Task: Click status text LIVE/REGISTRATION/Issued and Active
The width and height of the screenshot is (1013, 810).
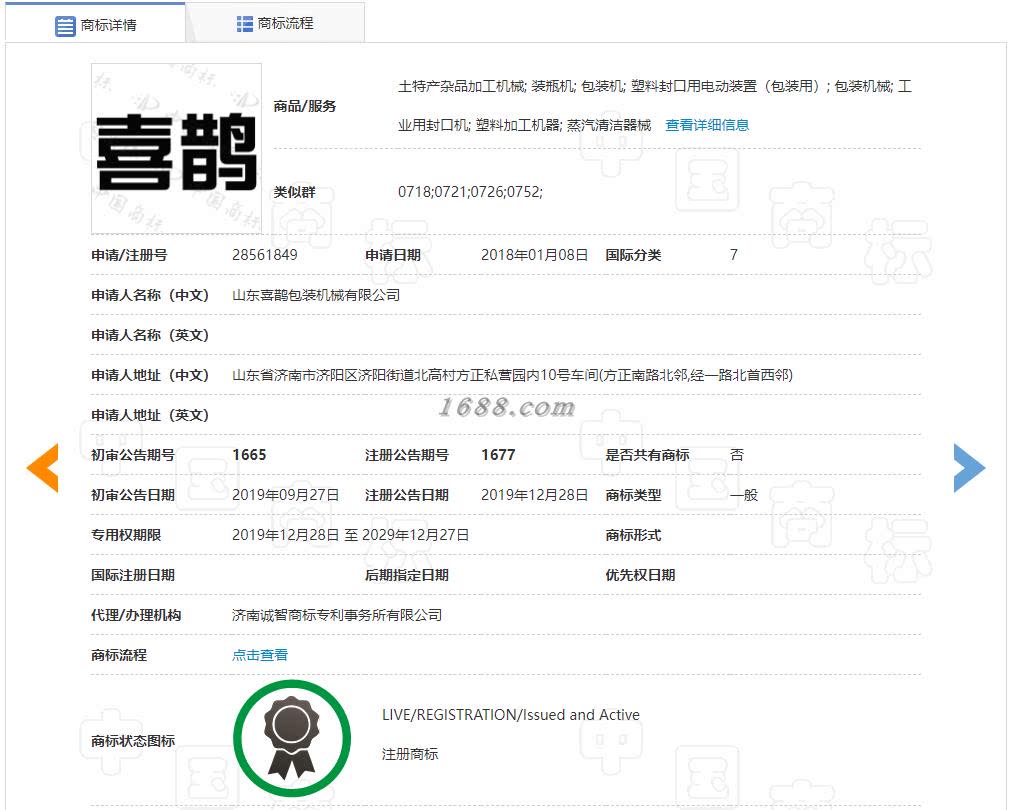Action: coord(511,715)
